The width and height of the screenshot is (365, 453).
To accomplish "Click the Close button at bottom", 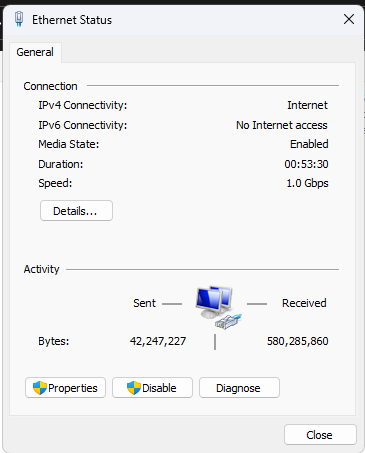I will [320, 435].
